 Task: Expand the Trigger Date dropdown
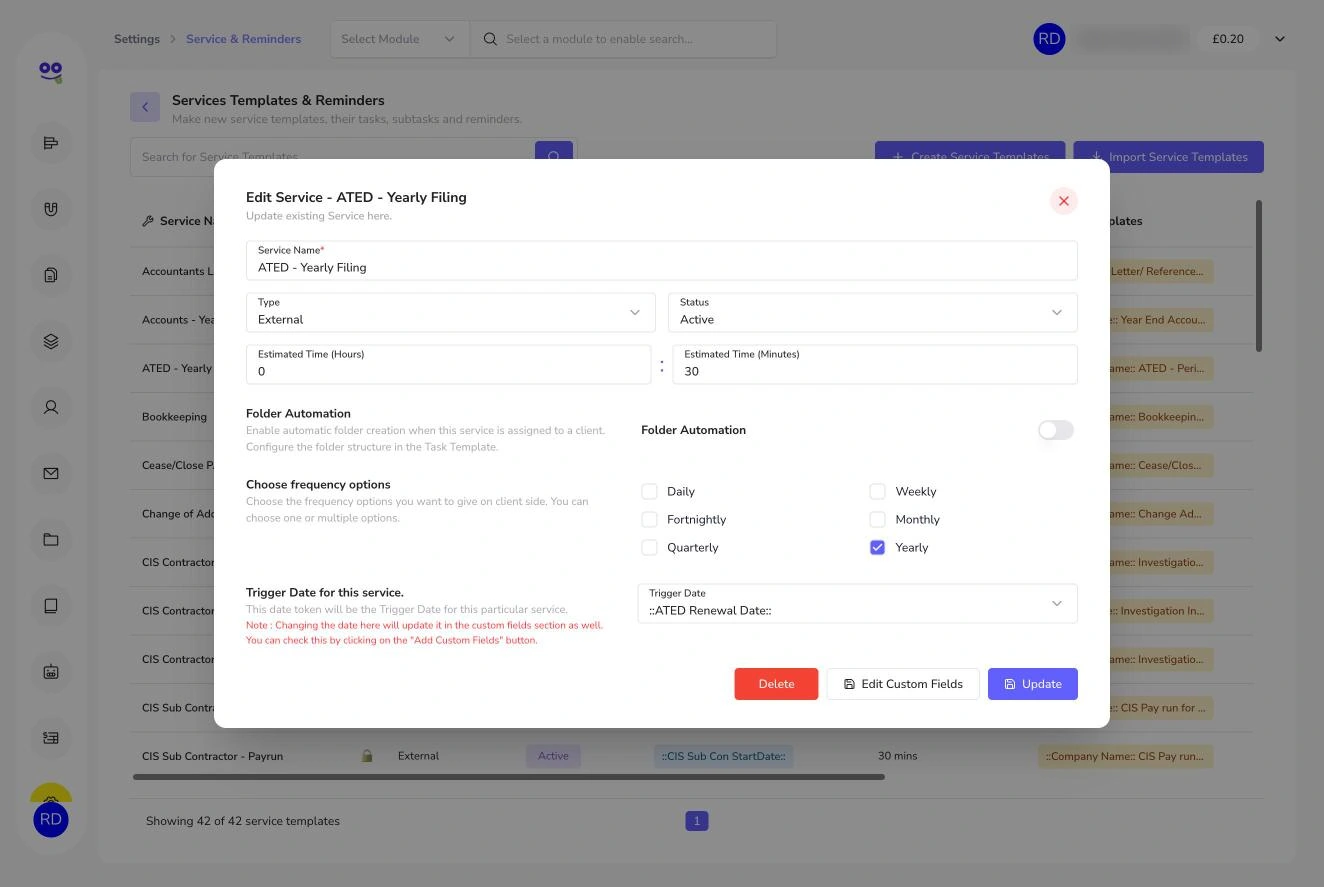pyautogui.click(x=857, y=603)
